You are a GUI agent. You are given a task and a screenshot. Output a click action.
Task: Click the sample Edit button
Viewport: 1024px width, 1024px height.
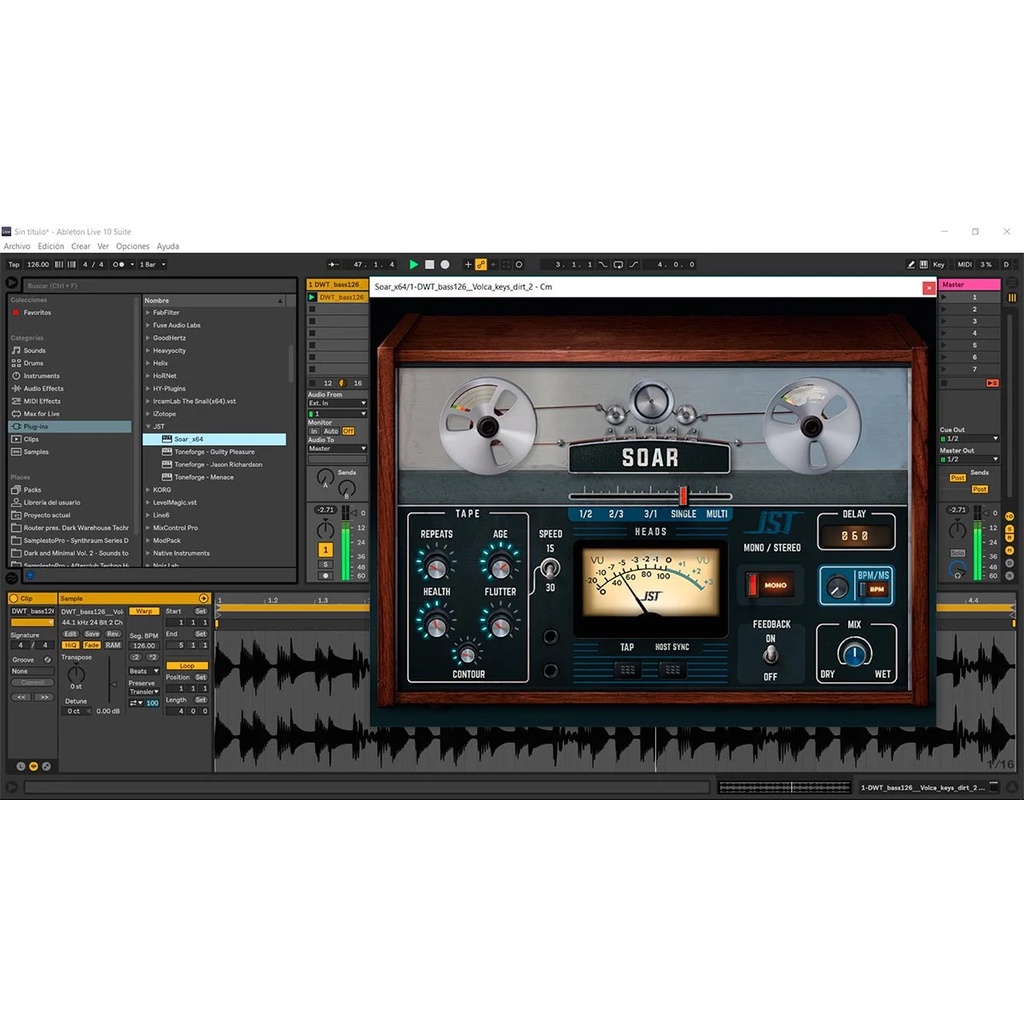71,634
